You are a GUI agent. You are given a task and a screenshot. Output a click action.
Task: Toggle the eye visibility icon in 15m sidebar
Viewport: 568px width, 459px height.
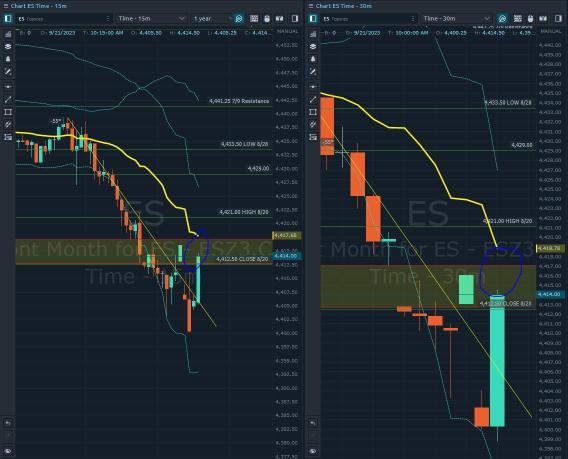tap(8, 451)
